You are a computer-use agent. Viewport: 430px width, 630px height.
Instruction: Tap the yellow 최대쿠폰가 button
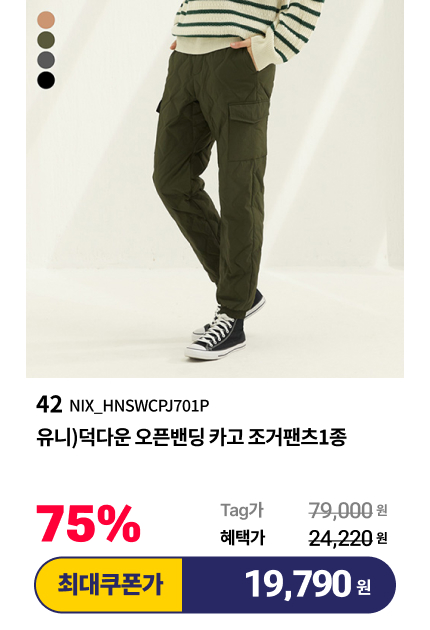pos(109,585)
